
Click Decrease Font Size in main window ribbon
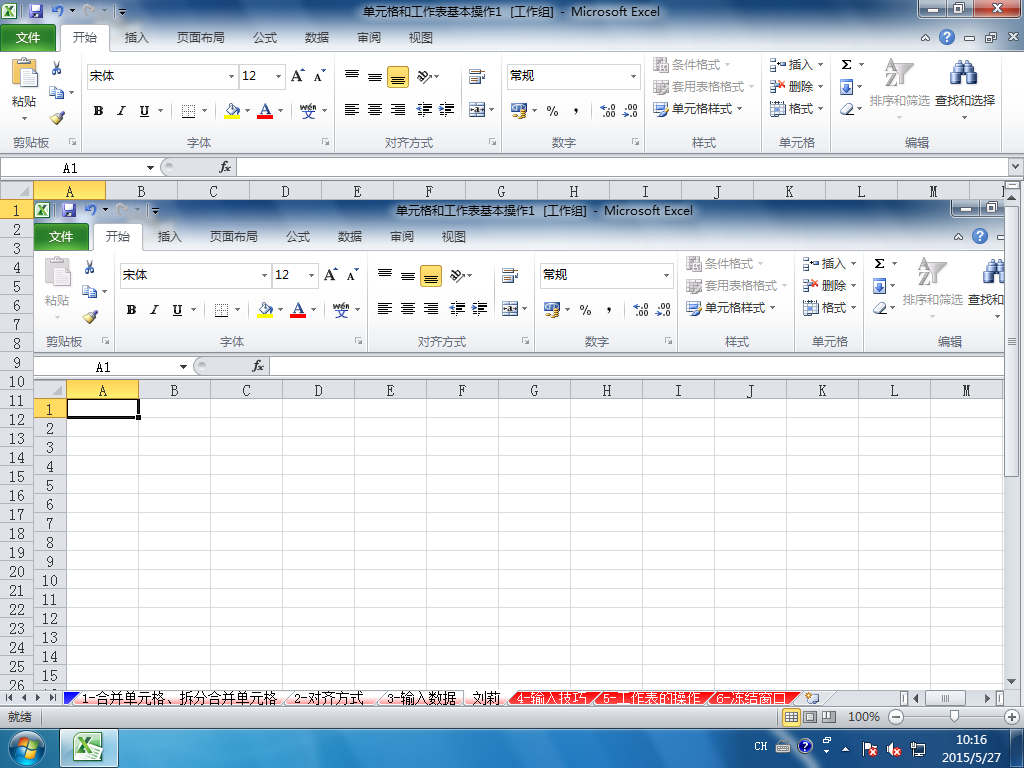319,76
